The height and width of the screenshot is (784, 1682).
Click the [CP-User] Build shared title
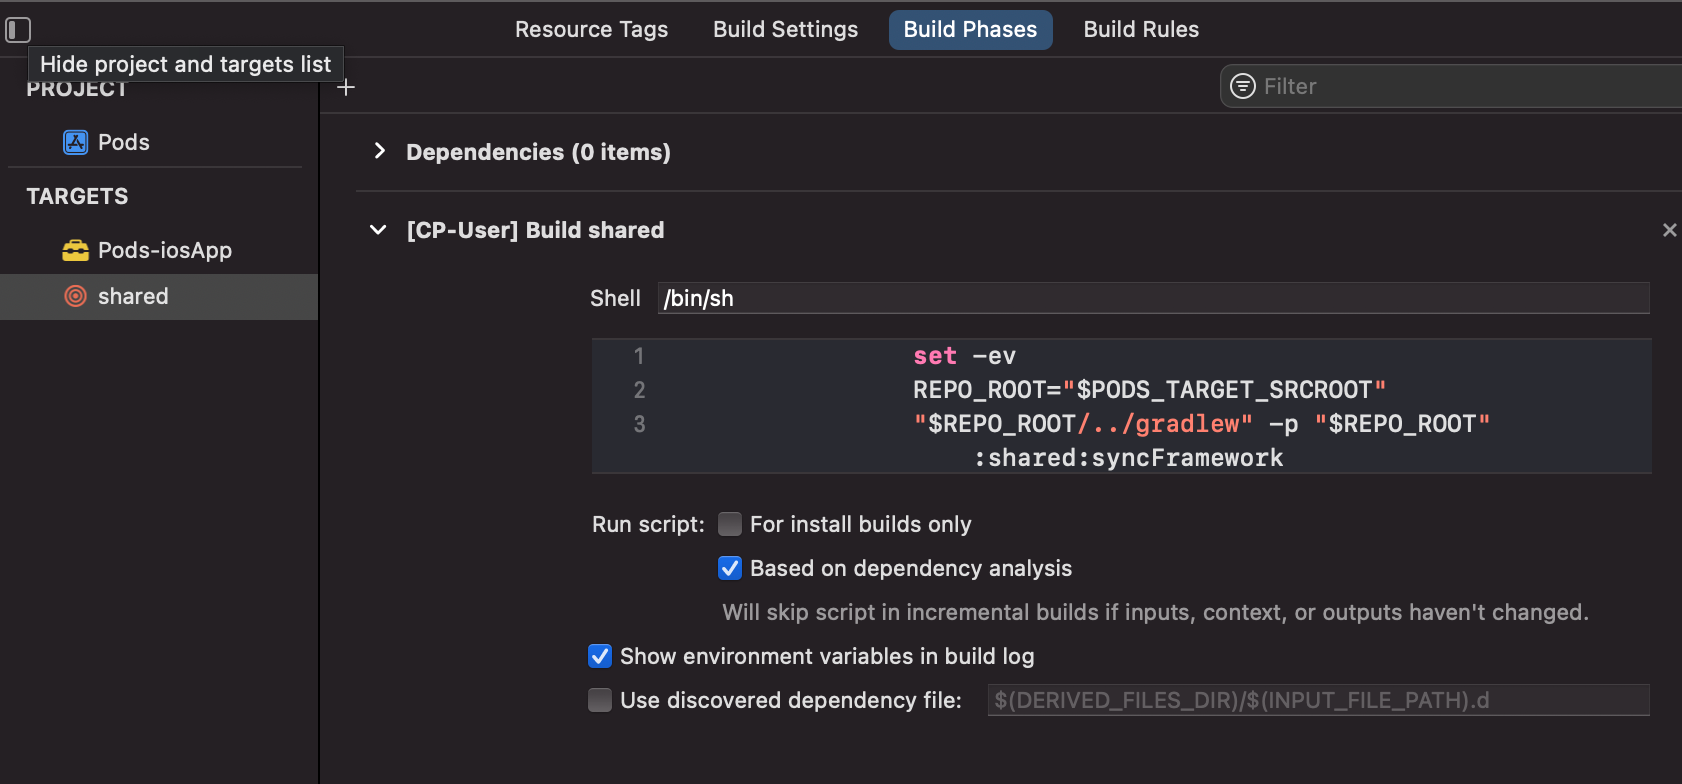tap(535, 230)
